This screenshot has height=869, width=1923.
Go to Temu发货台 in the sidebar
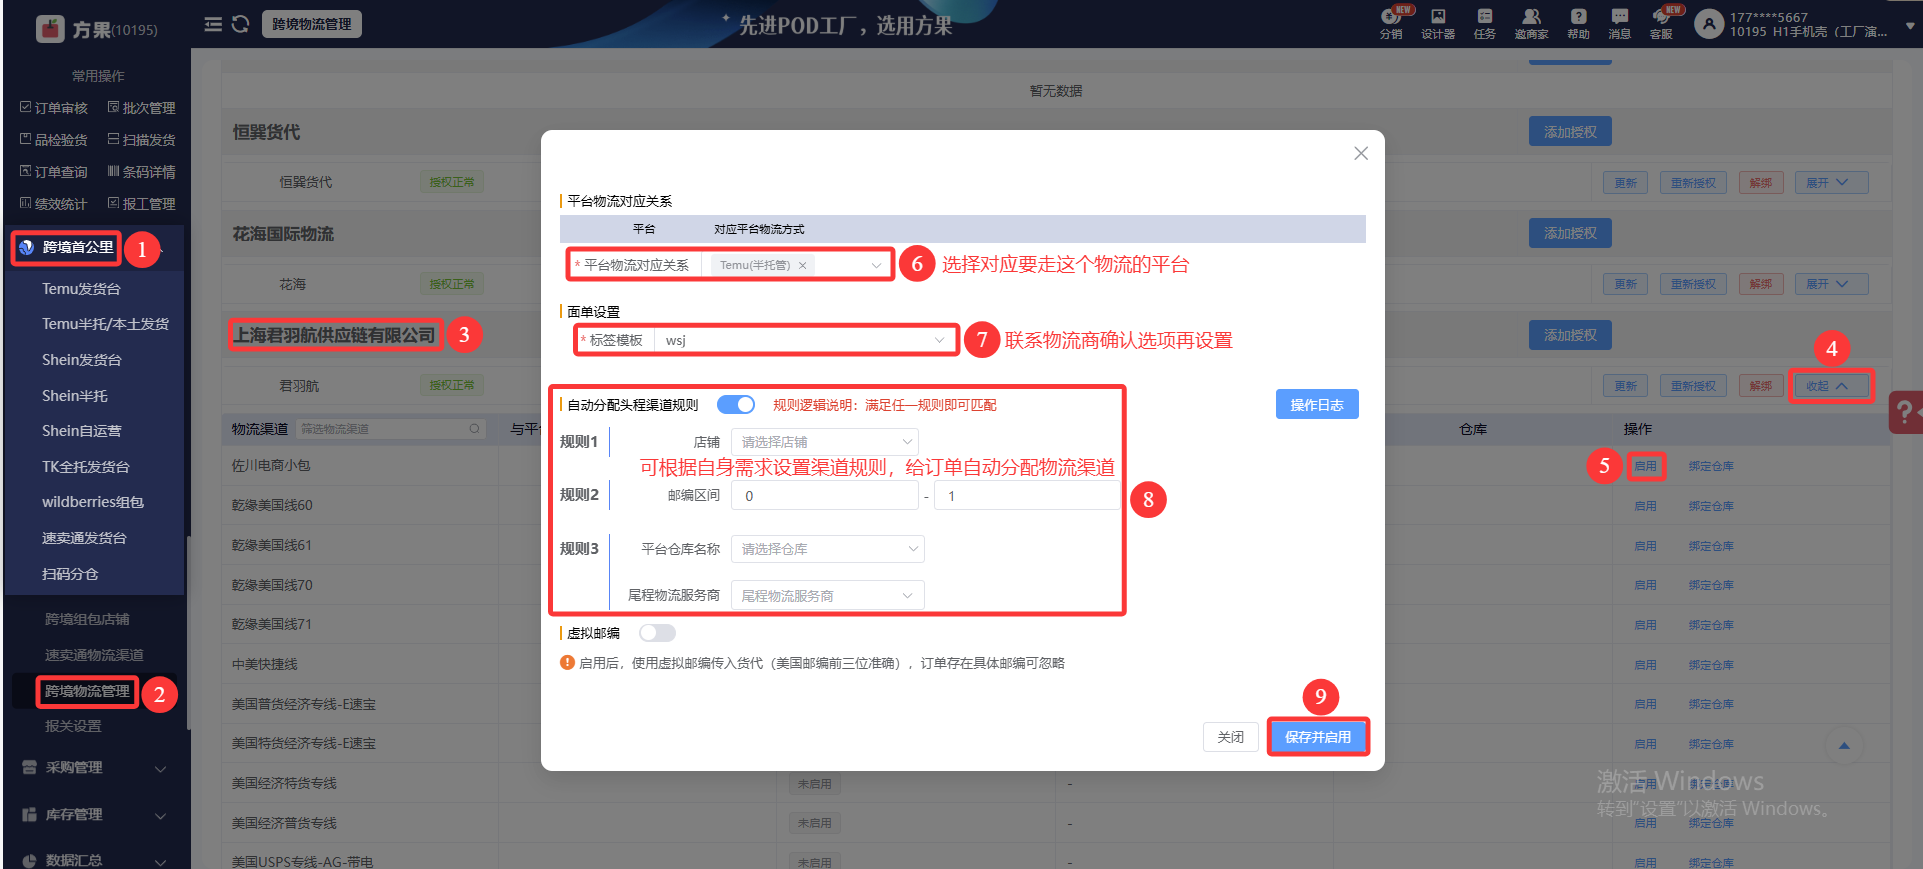tap(81, 289)
